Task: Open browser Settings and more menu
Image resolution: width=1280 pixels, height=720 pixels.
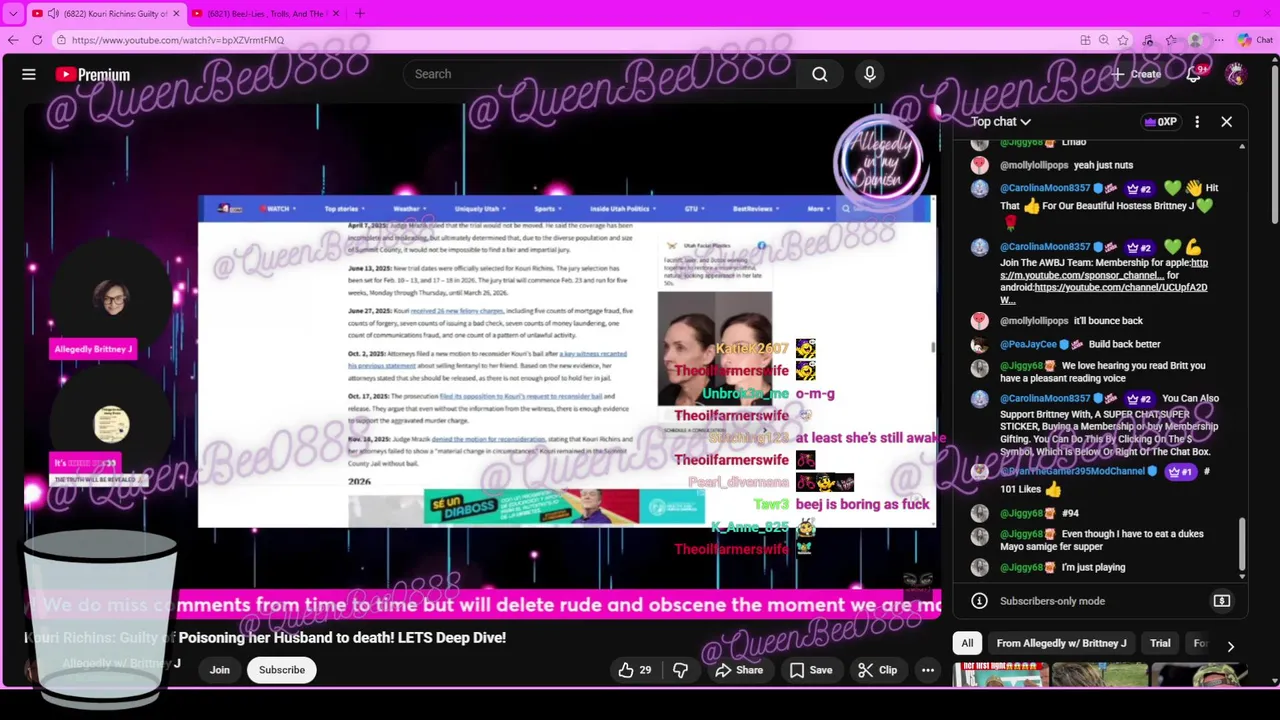Action: click(x=1219, y=40)
